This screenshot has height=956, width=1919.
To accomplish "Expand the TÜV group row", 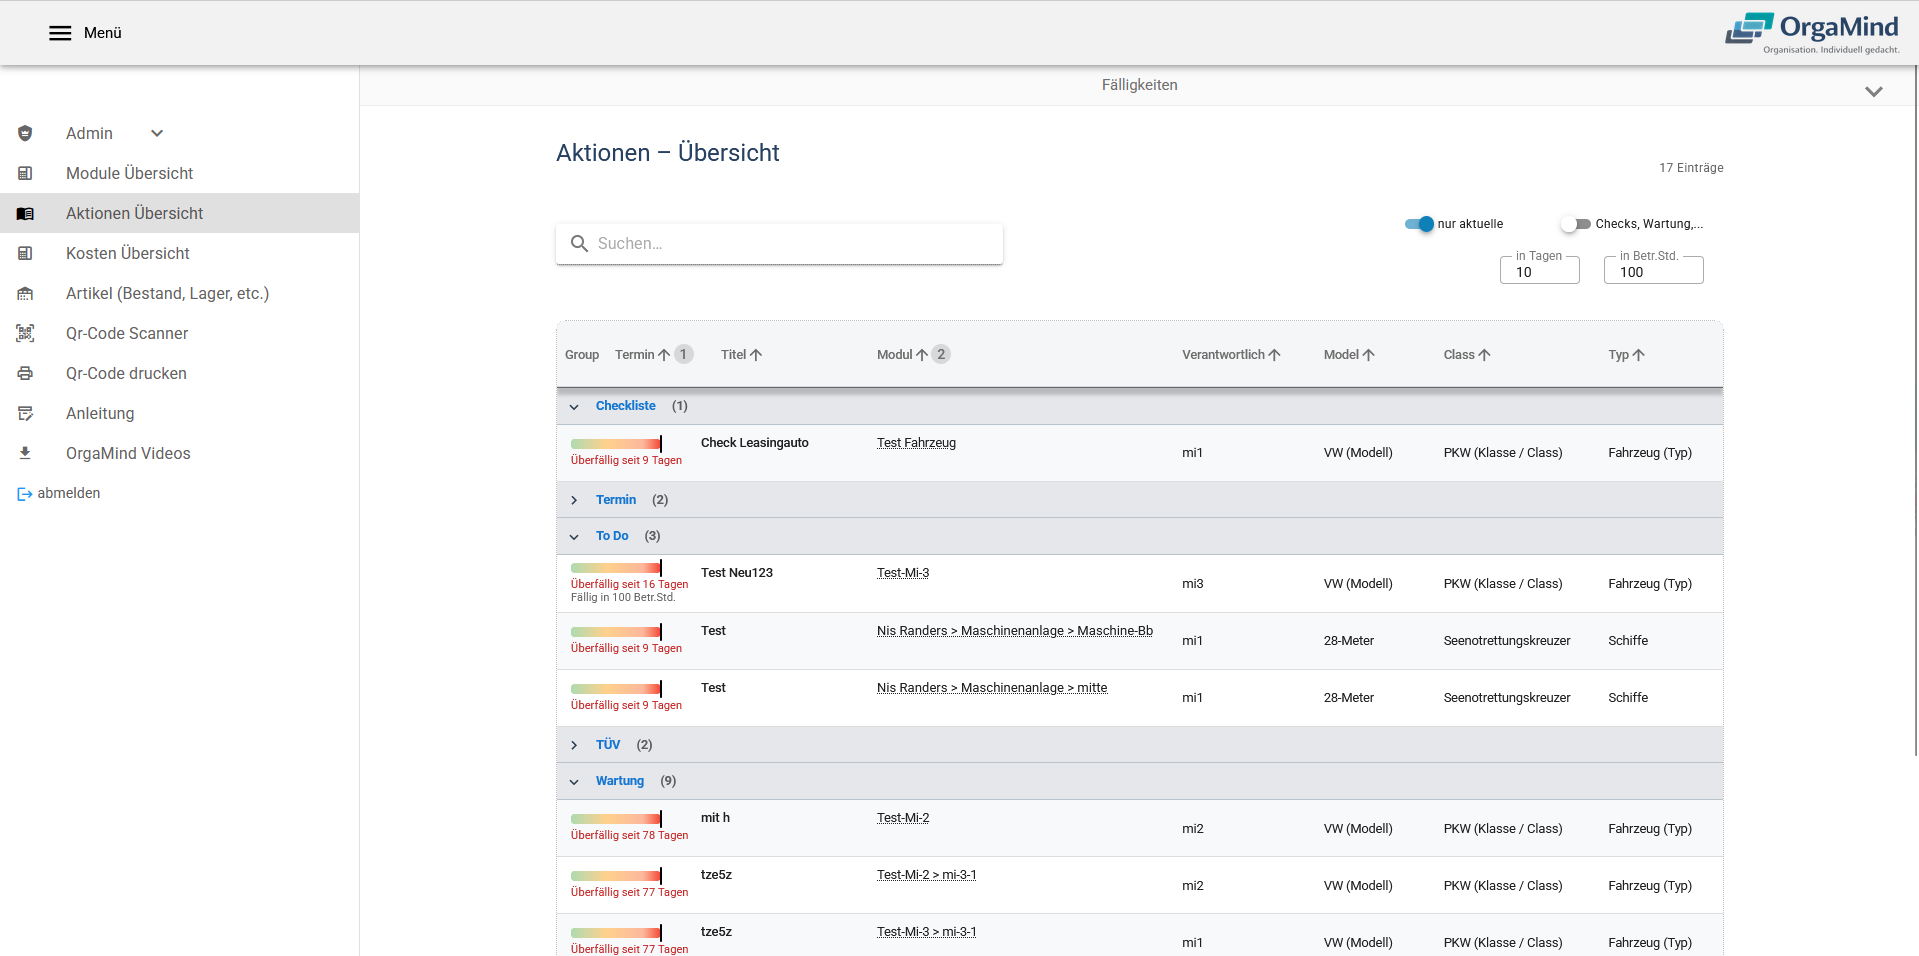I will click(574, 745).
